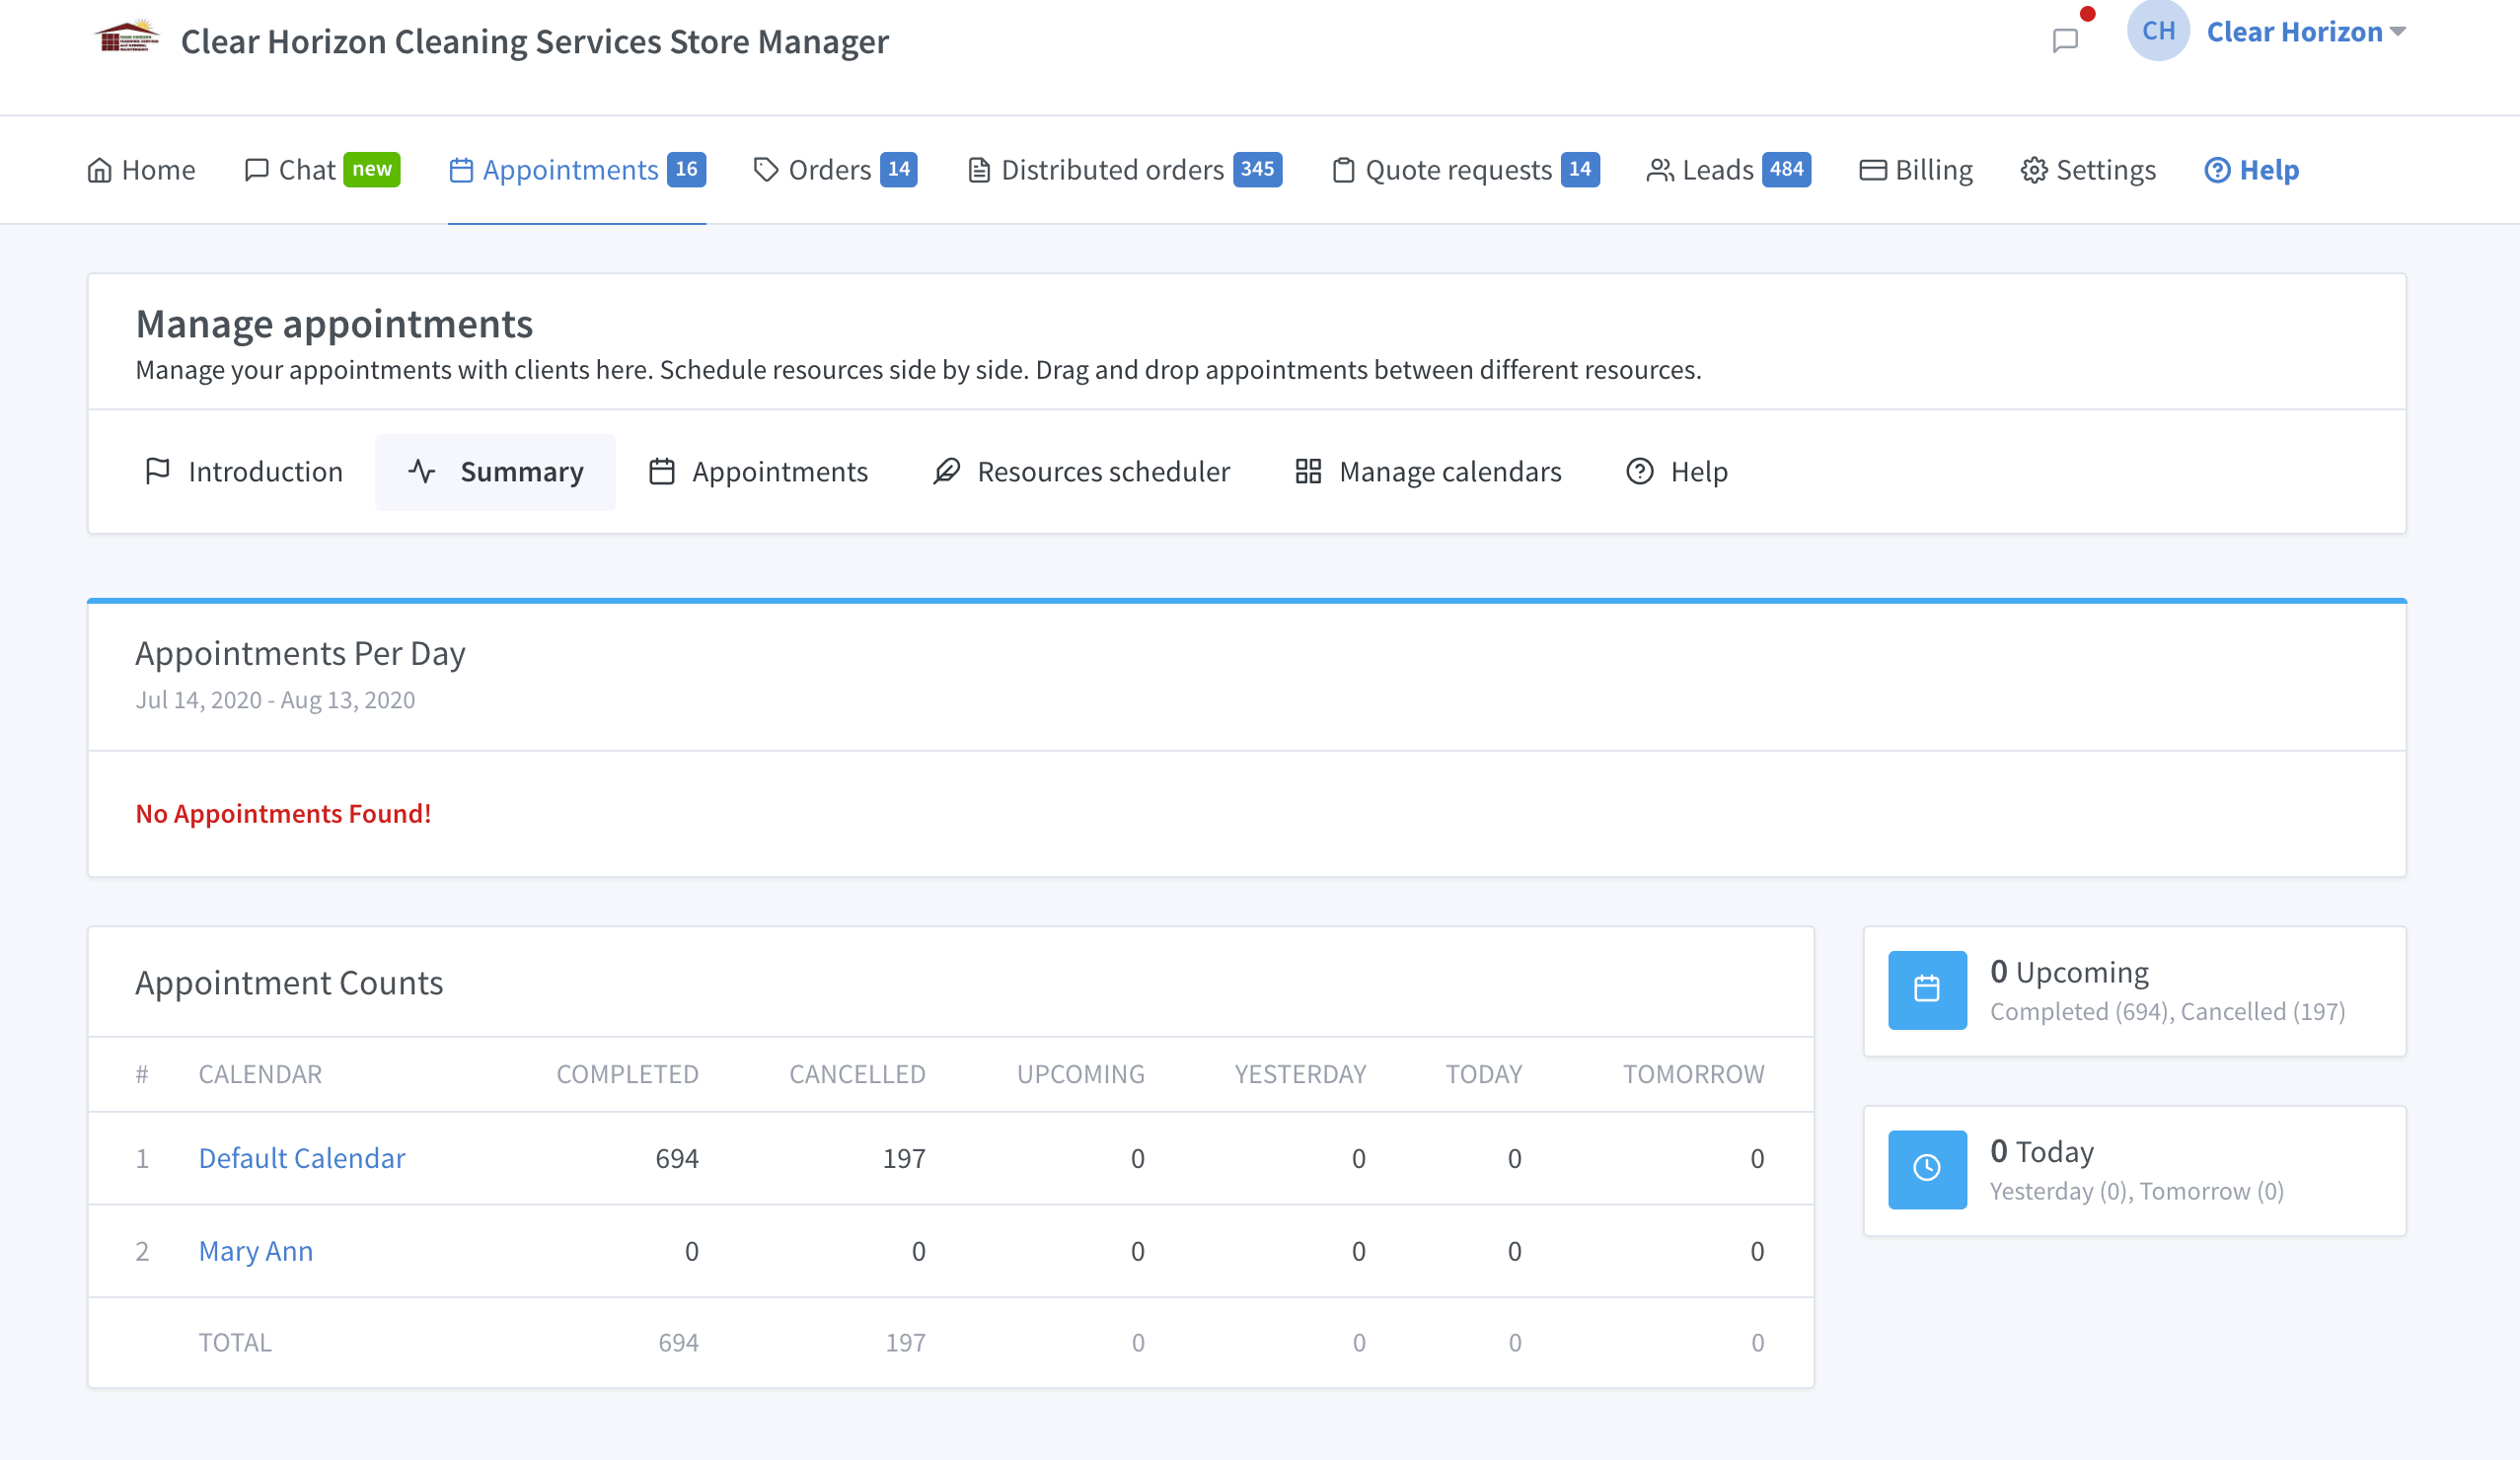Open the Billing page
Image resolution: width=2520 pixels, height=1460 pixels.
pyautogui.click(x=1916, y=169)
